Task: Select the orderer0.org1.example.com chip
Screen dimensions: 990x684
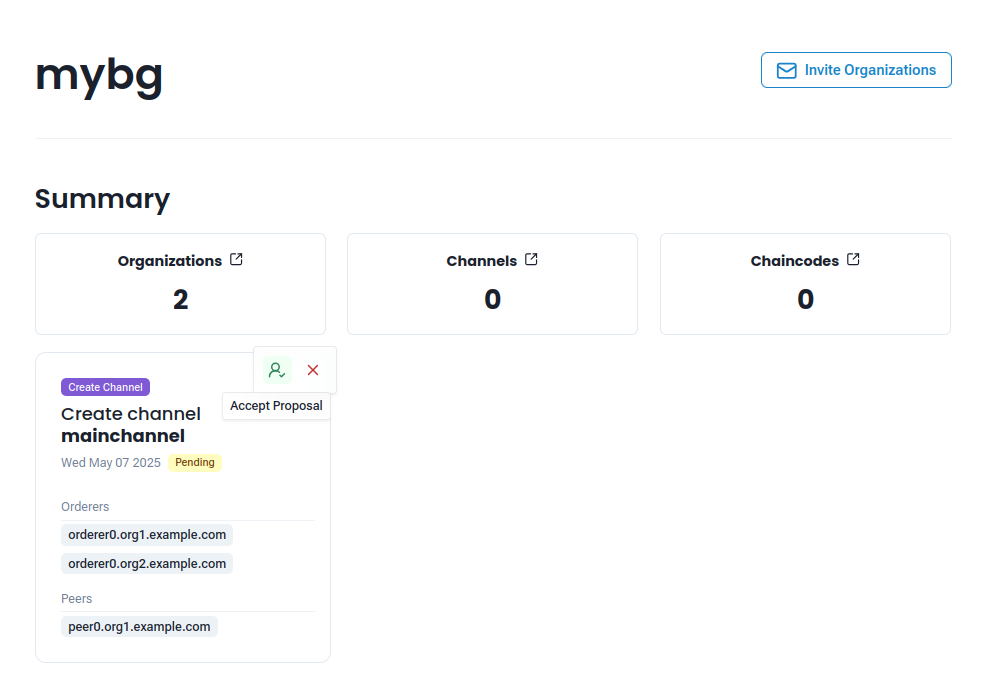Action: [147, 535]
